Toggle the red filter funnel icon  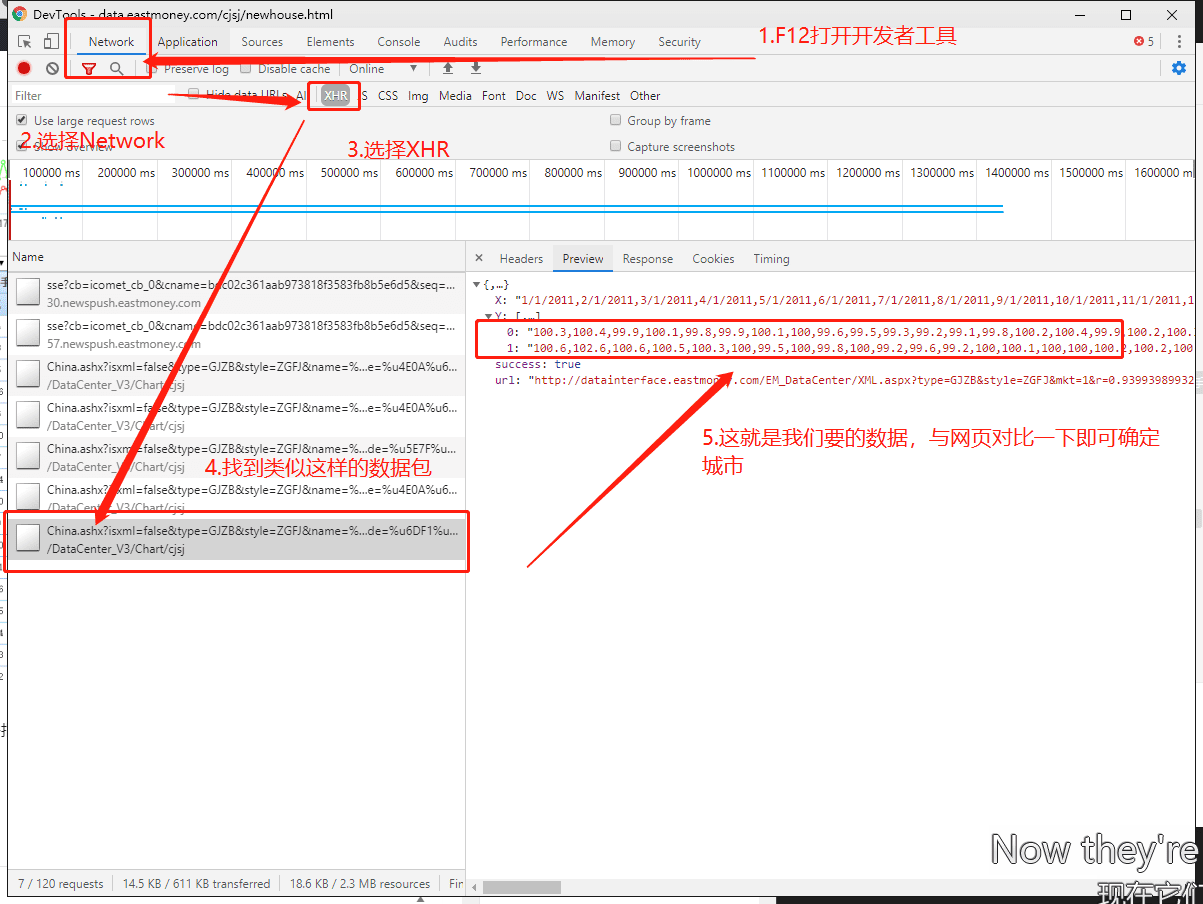point(89,69)
